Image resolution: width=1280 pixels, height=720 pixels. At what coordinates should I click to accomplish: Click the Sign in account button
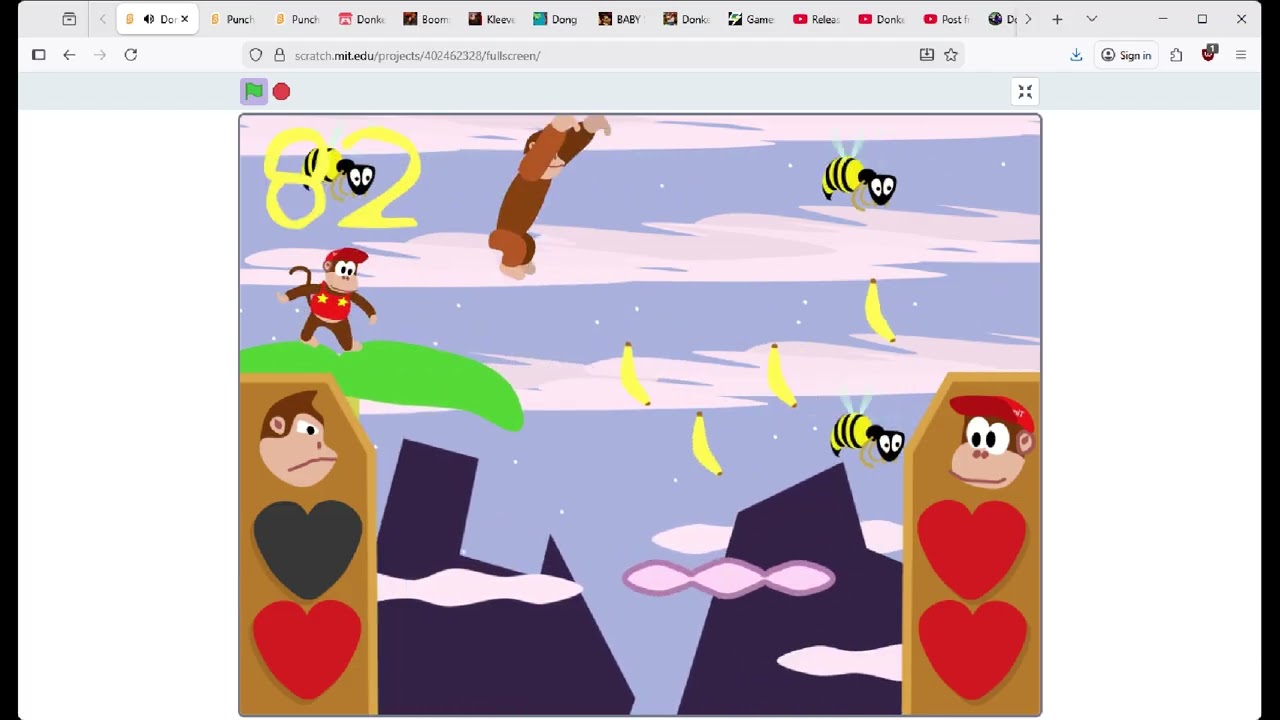click(x=1126, y=55)
